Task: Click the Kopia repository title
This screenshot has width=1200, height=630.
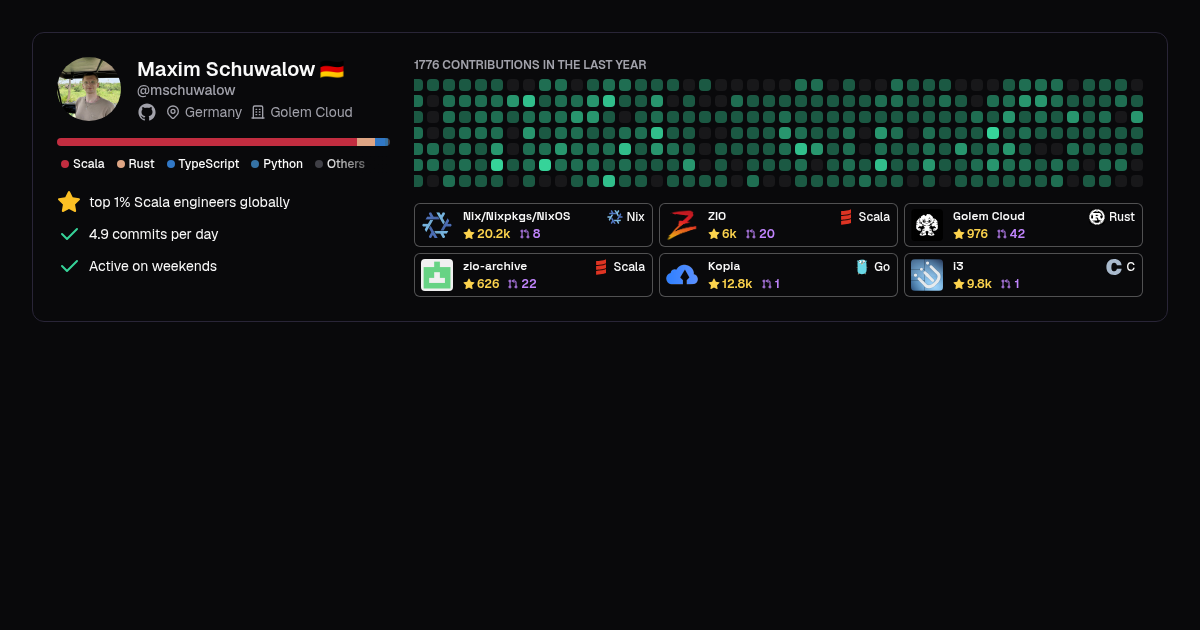Action: [x=724, y=266]
